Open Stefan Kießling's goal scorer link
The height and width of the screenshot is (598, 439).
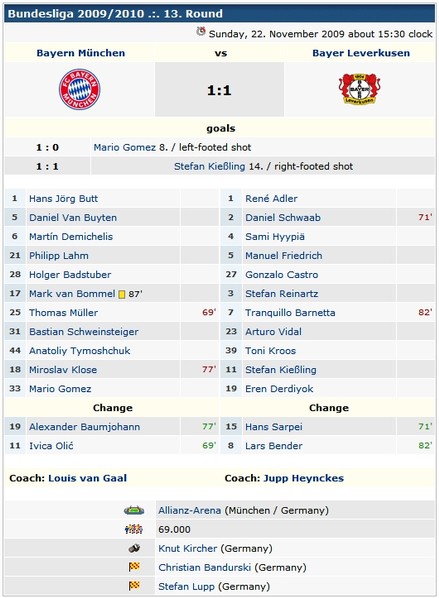(x=209, y=167)
